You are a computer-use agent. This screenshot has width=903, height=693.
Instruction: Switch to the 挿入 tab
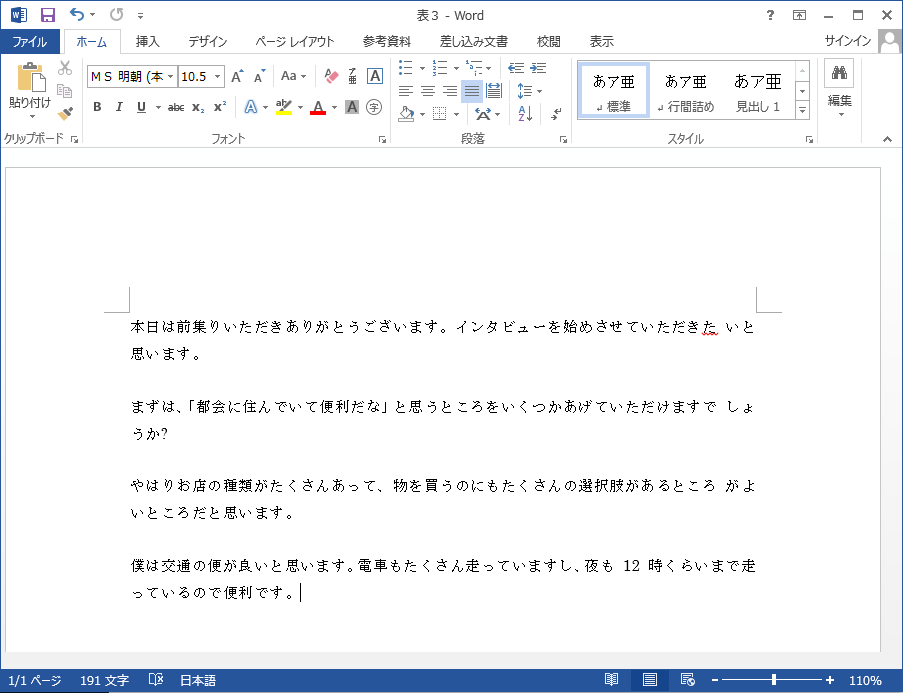(148, 42)
